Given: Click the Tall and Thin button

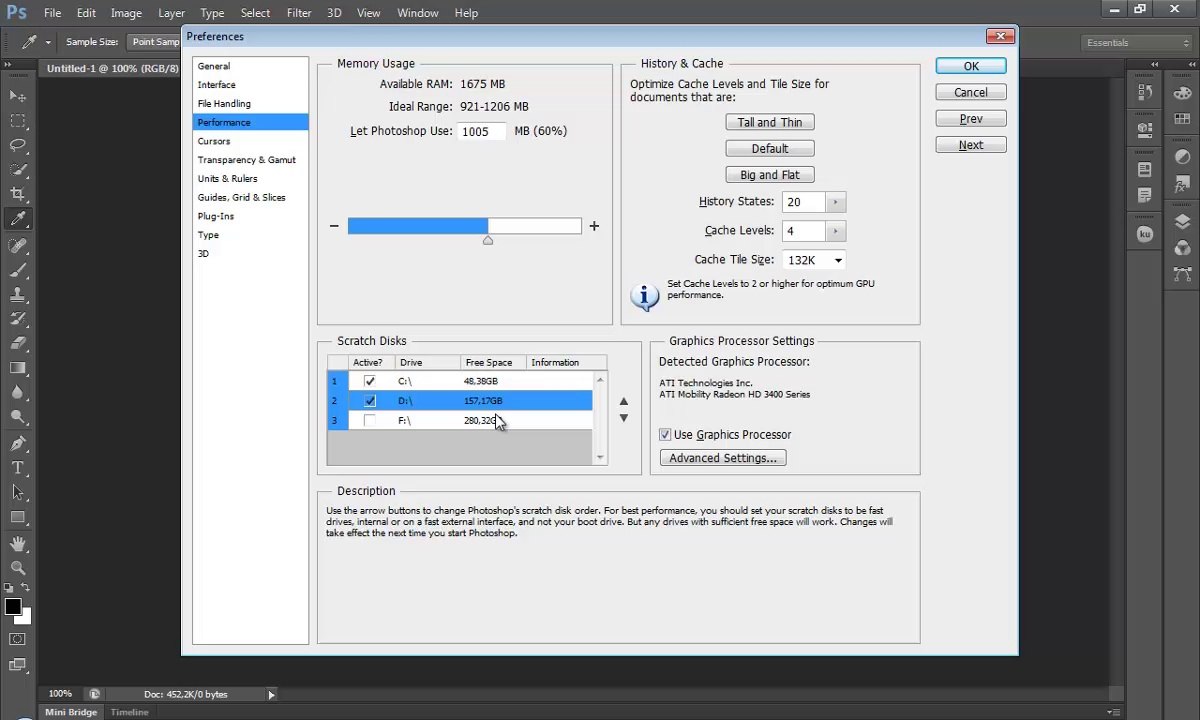Looking at the screenshot, I should tap(770, 122).
